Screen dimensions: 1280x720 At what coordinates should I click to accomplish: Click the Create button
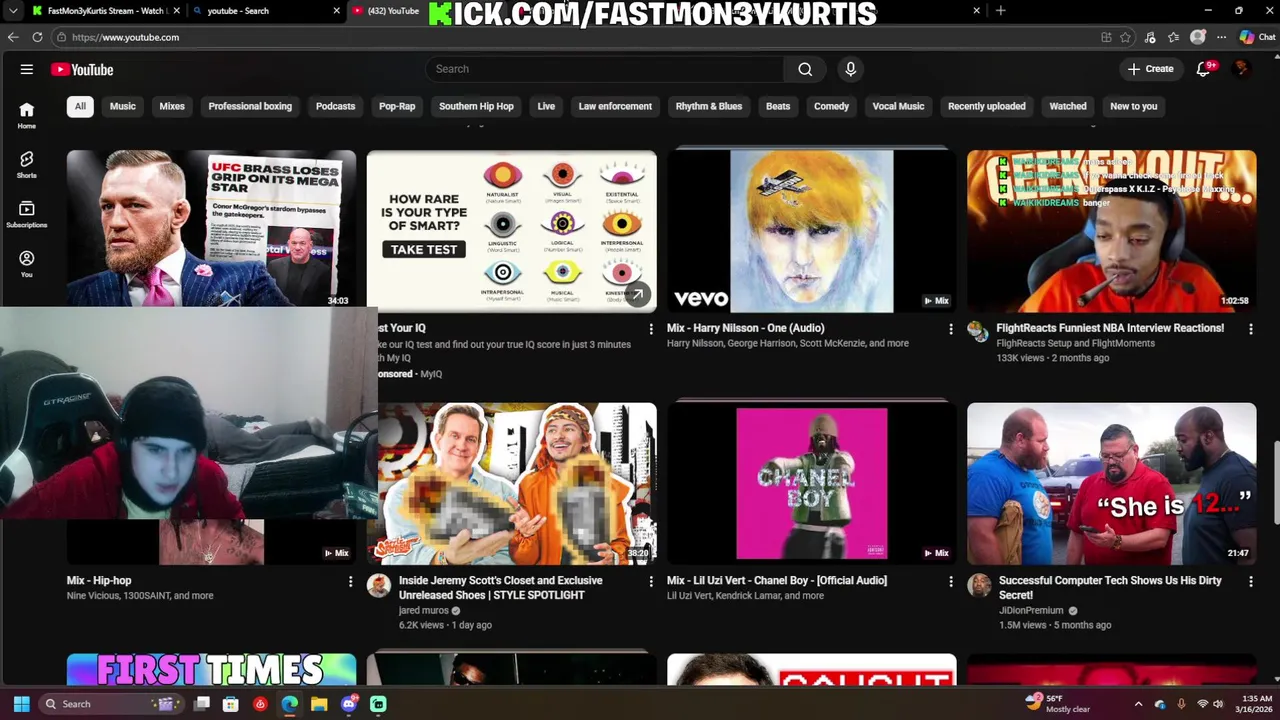tap(1151, 69)
